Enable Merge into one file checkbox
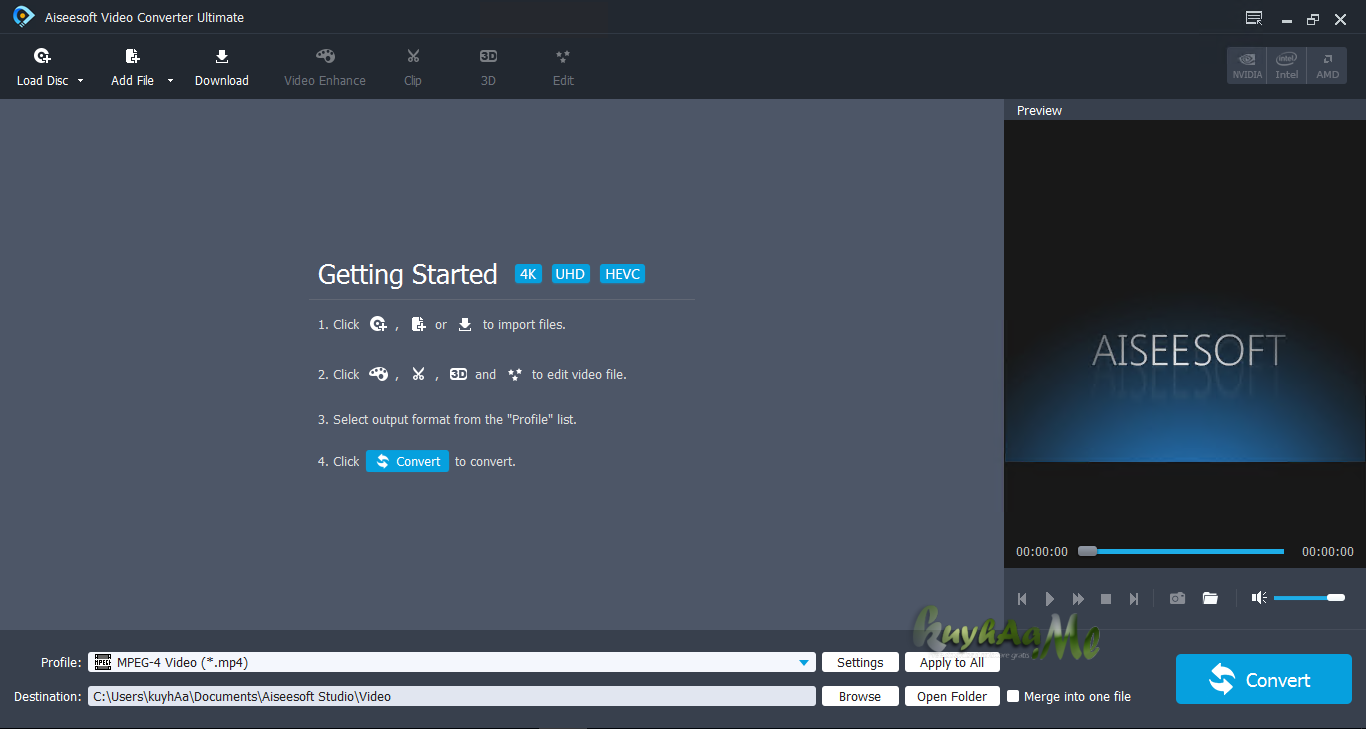 (x=1013, y=696)
